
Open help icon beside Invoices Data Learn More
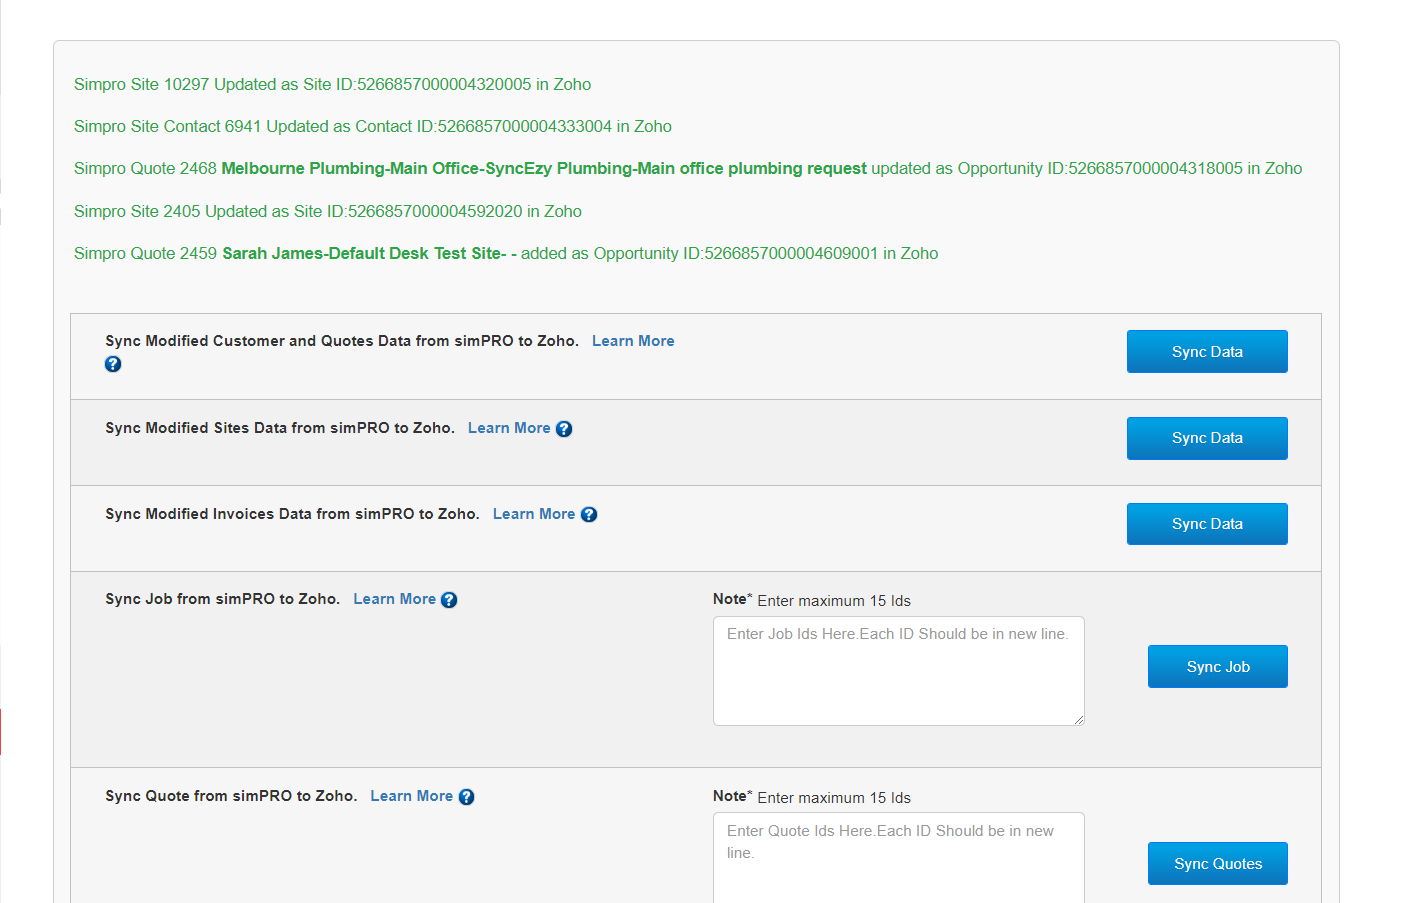589,515
